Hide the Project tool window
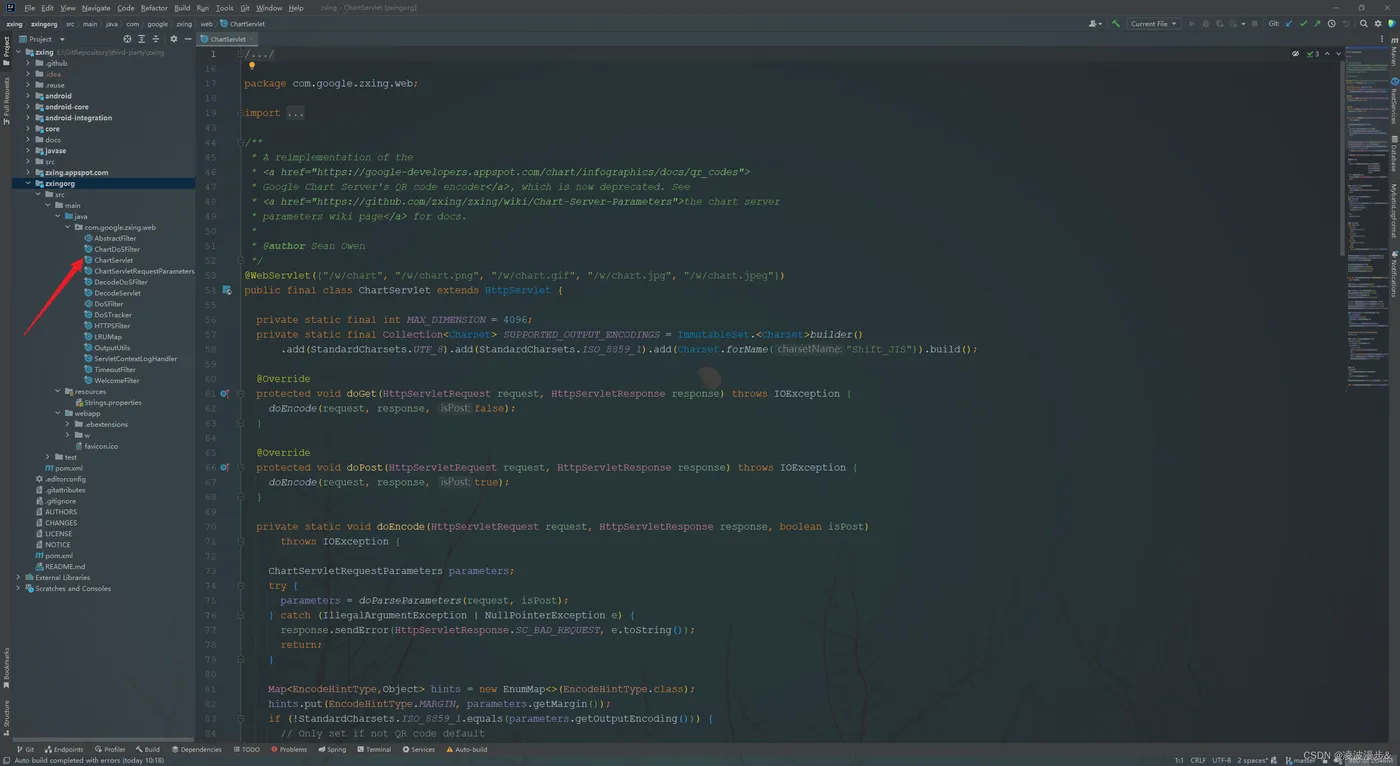This screenshot has height=766, width=1400. pos(187,39)
